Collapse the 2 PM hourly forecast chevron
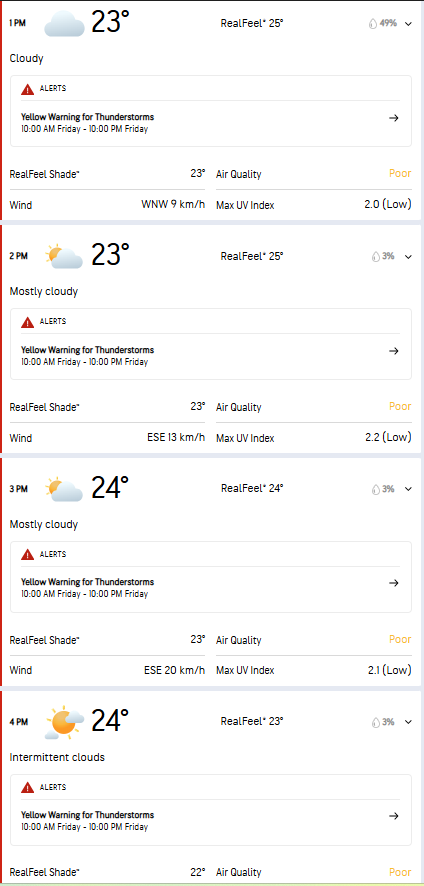The image size is (424, 886). click(409, 257)
